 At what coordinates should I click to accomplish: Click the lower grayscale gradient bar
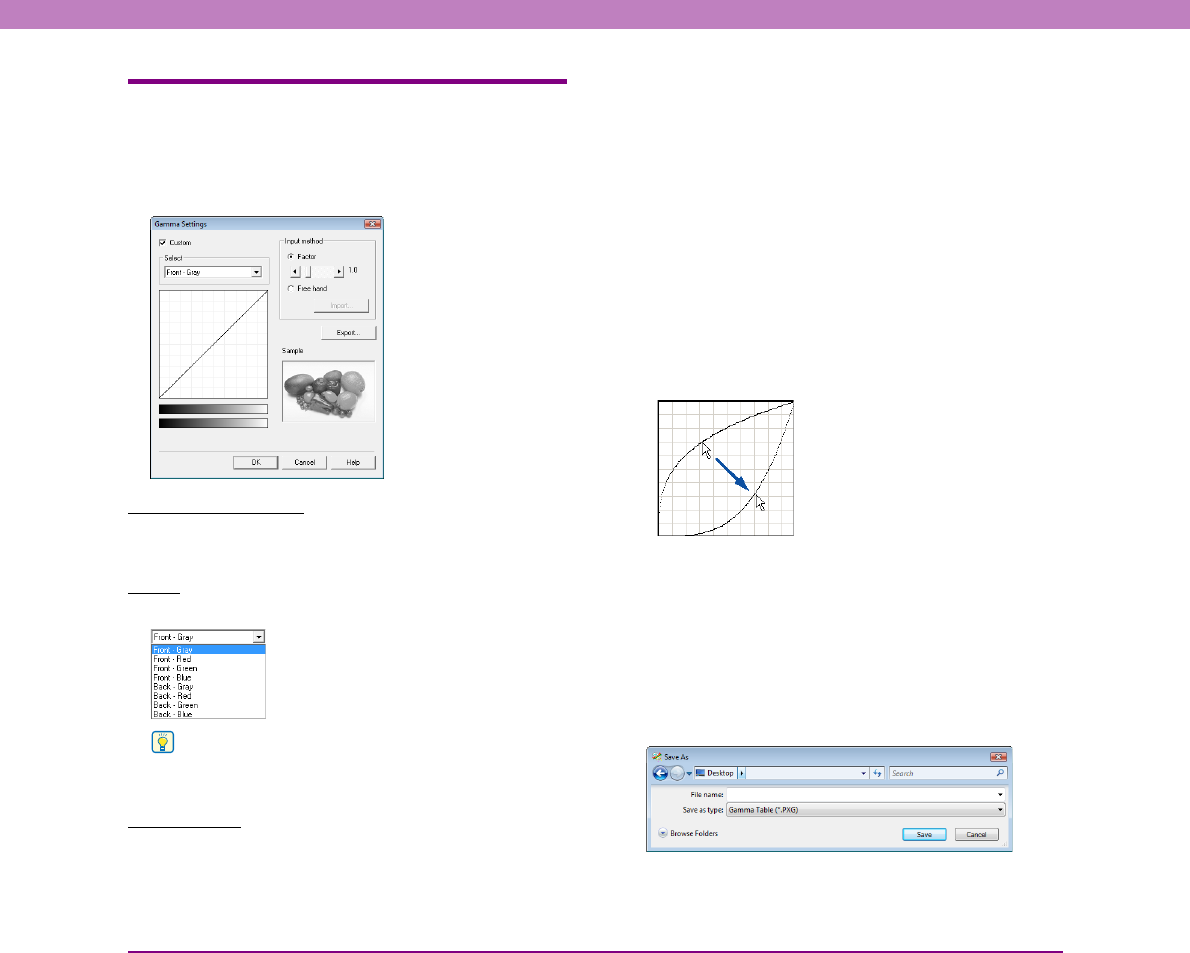coord(213,423)
